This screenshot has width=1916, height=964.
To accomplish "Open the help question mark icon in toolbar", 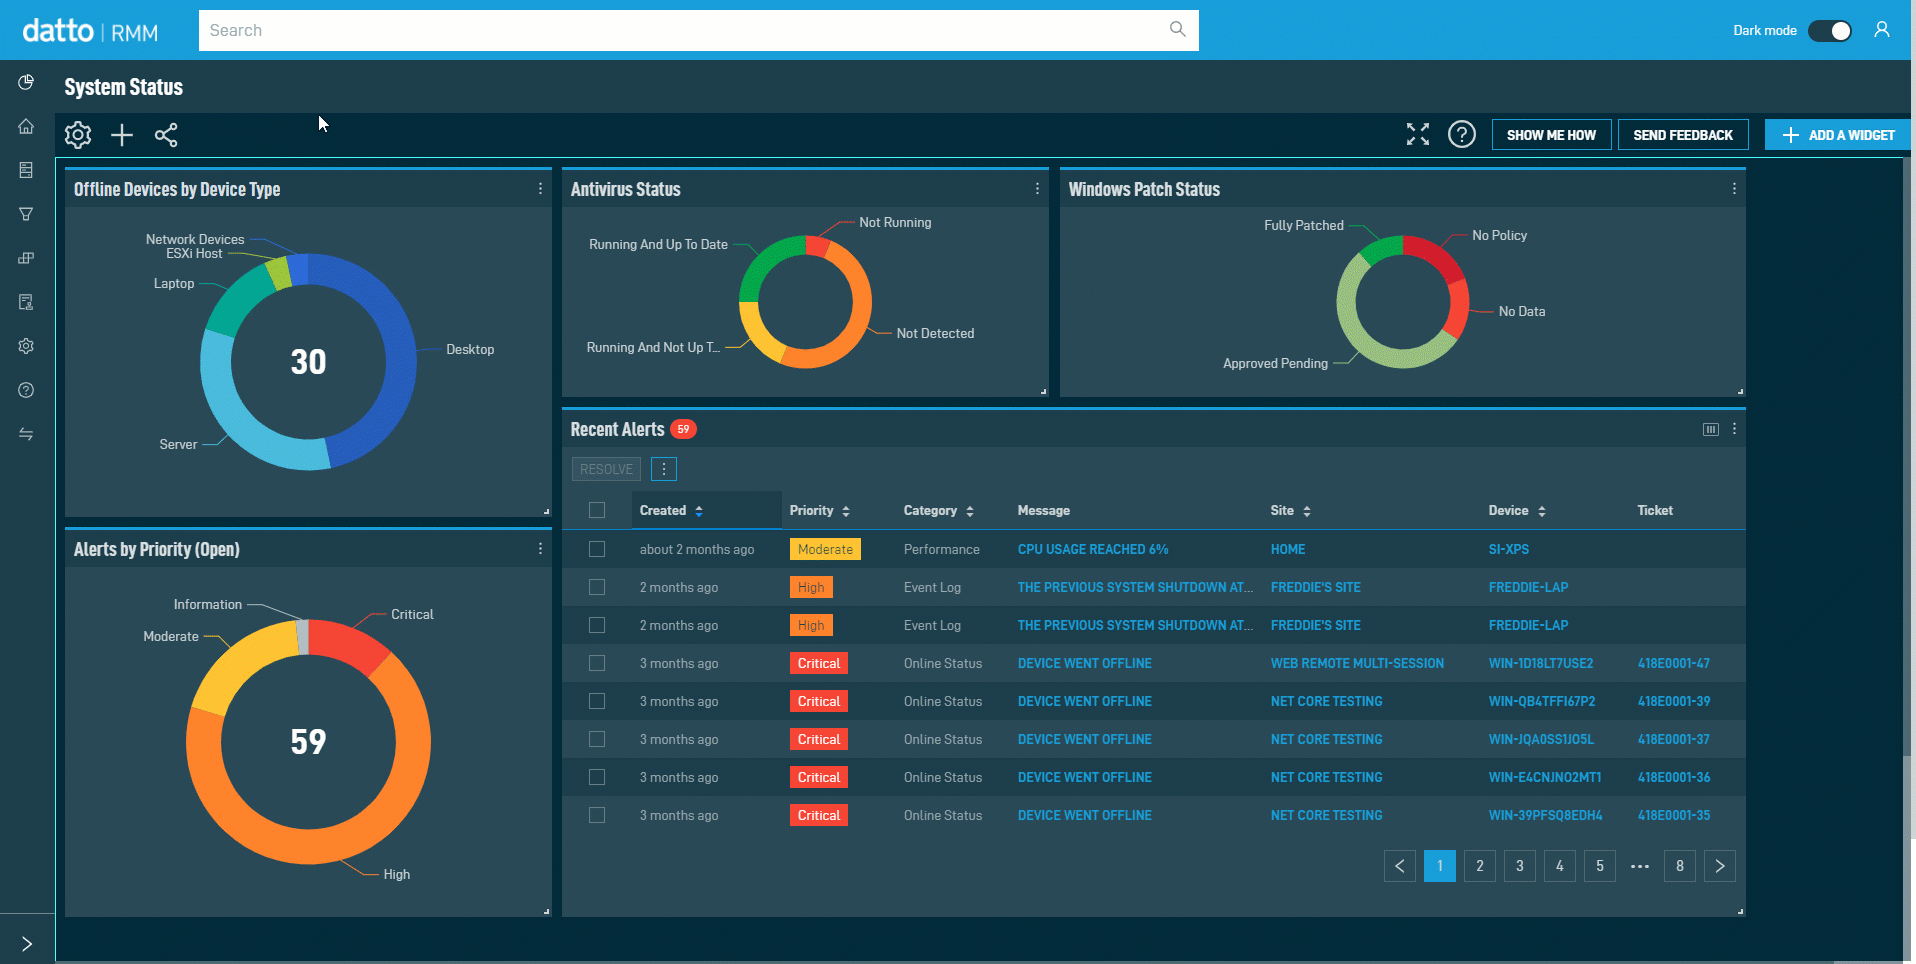I will click(1462, 134).
